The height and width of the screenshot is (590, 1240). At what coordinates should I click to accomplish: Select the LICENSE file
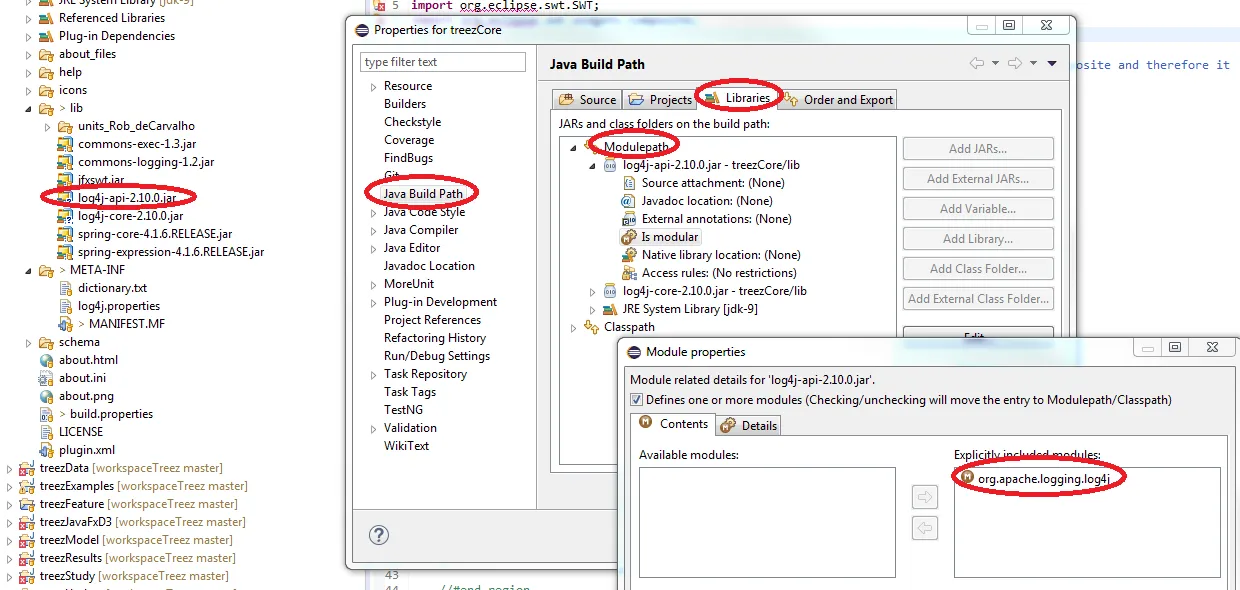[x=81, y=432]
